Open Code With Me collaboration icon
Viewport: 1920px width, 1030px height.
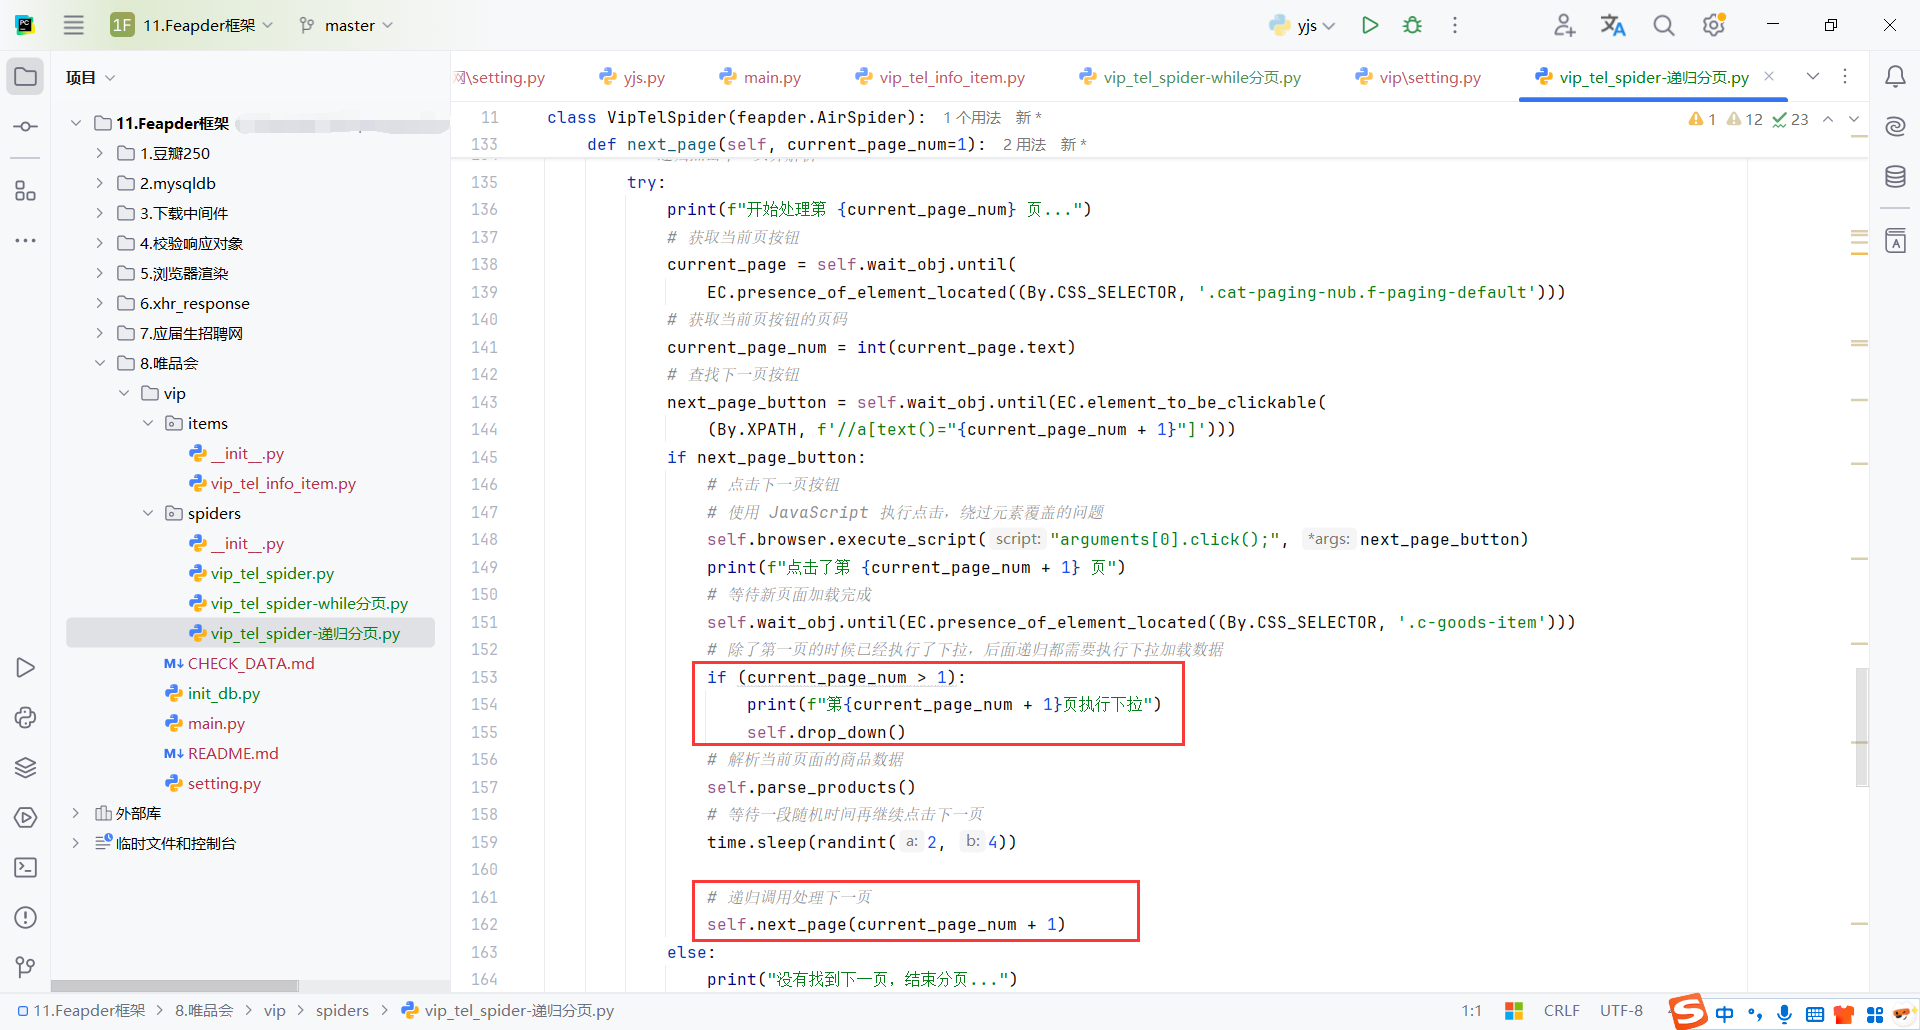(1564, 25)
